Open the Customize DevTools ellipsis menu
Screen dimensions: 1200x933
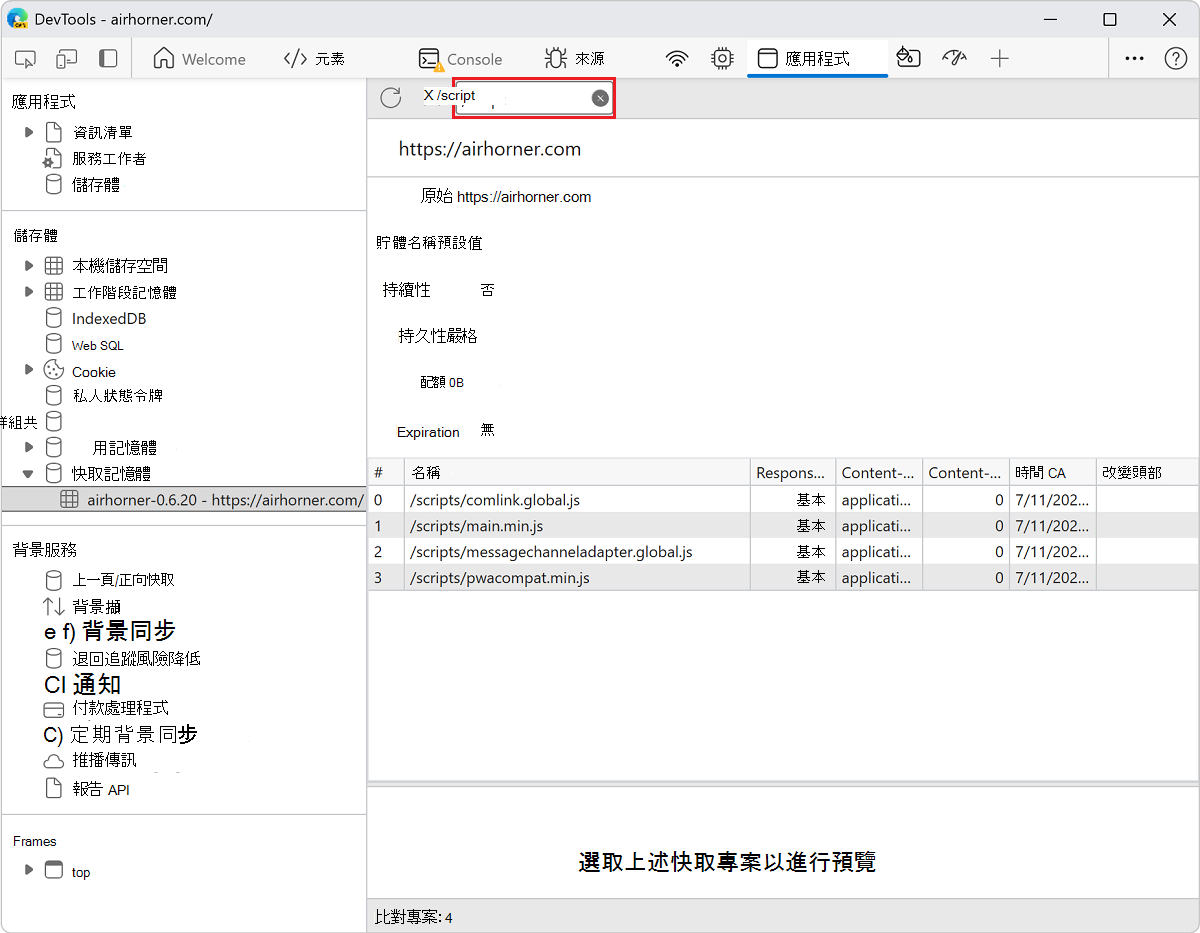(x=1134, y=59)
